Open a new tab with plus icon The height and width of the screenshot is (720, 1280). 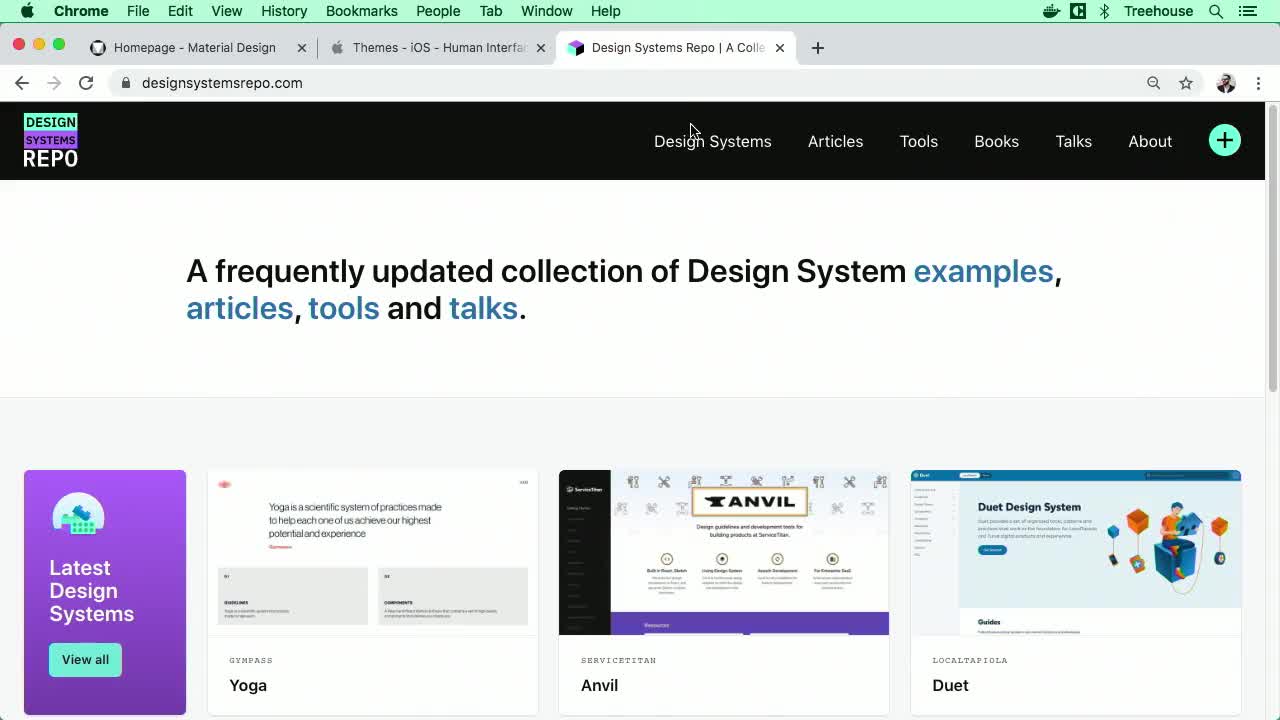(817, 48)
